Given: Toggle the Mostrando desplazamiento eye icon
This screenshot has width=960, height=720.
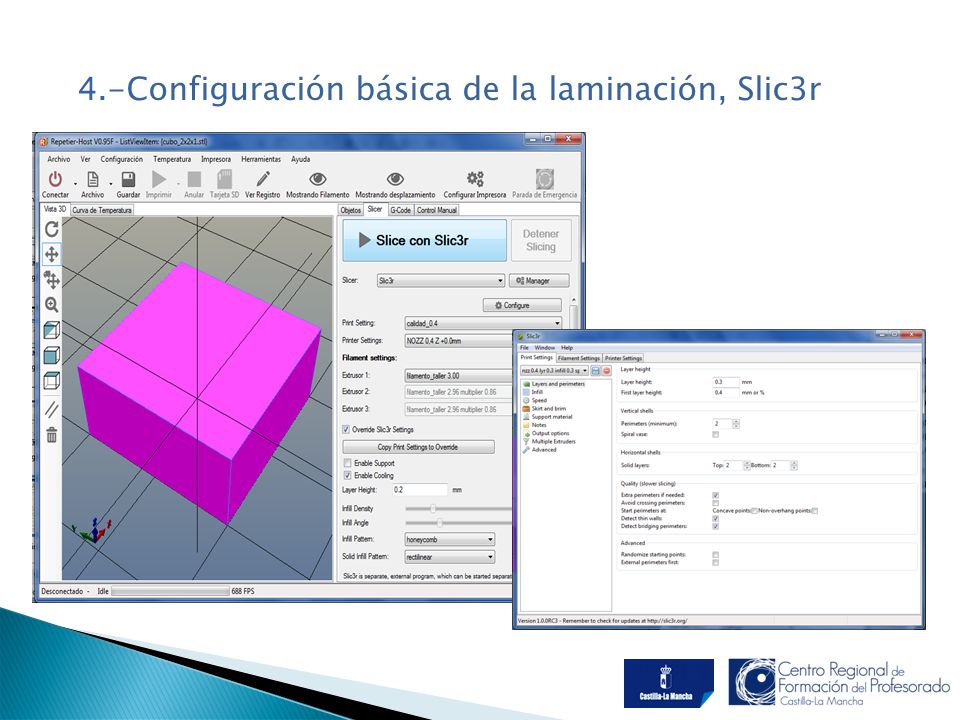Looking at the screenshot, I should pyautogui.click(x=395, y=179).
